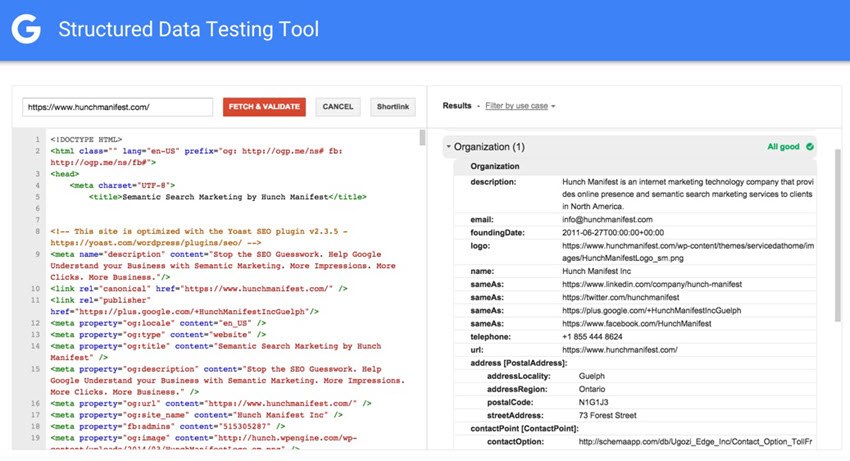This screenshot has height=461, width=850.
Task: Click the title tag code line
Action: pyautogui.click(x=228, y=197)
